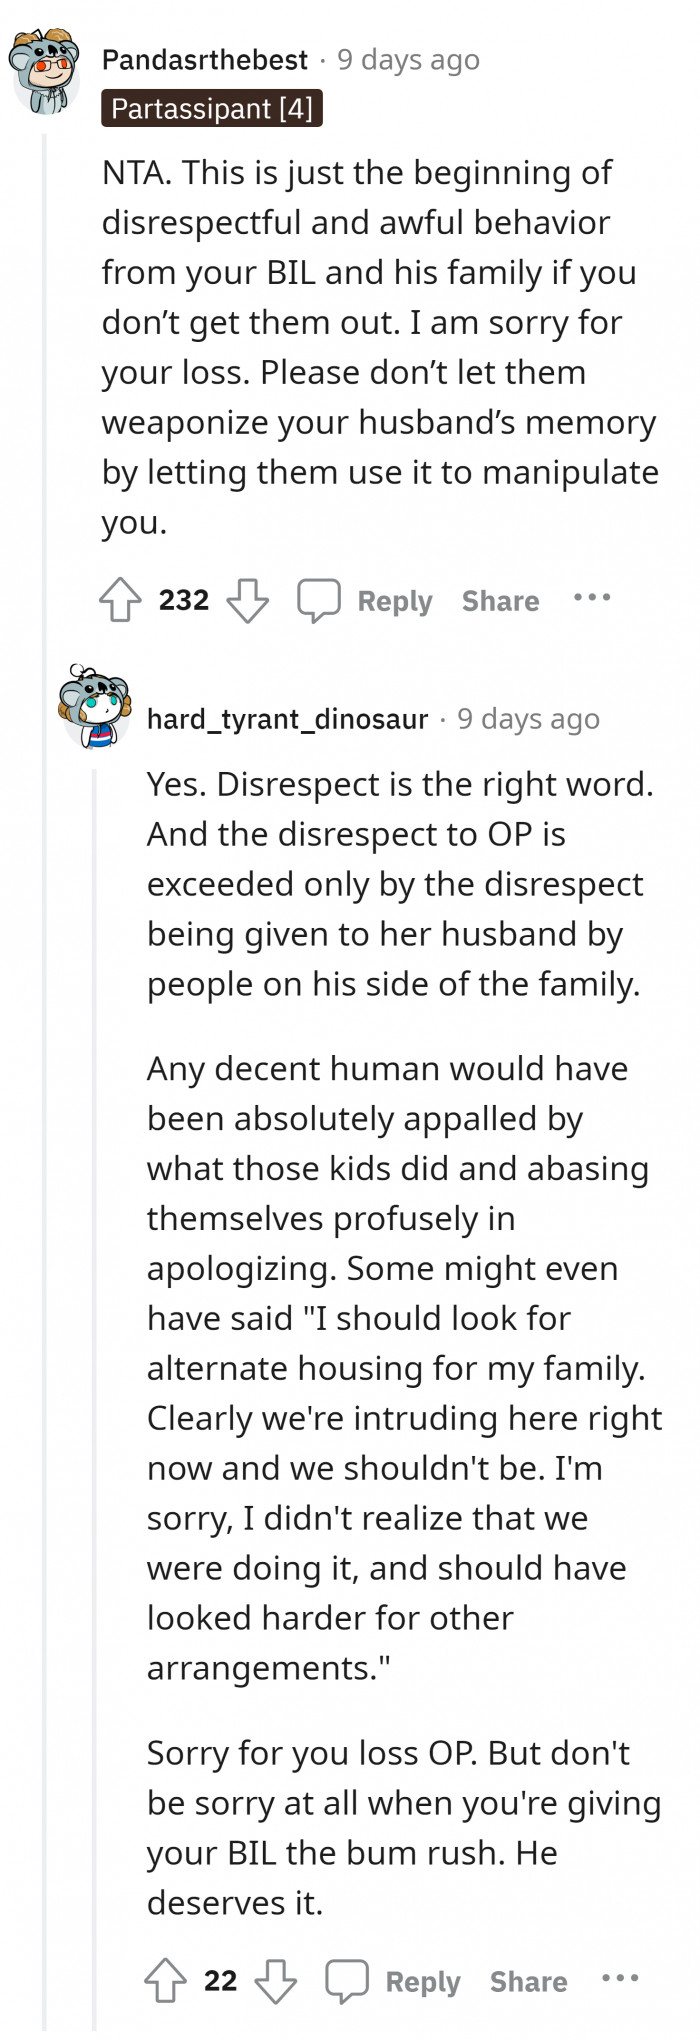The height and width of the screenshot is (2041, 700).
Task: Open more options on Pandasrthebest's comment
Action: point(591,598)
